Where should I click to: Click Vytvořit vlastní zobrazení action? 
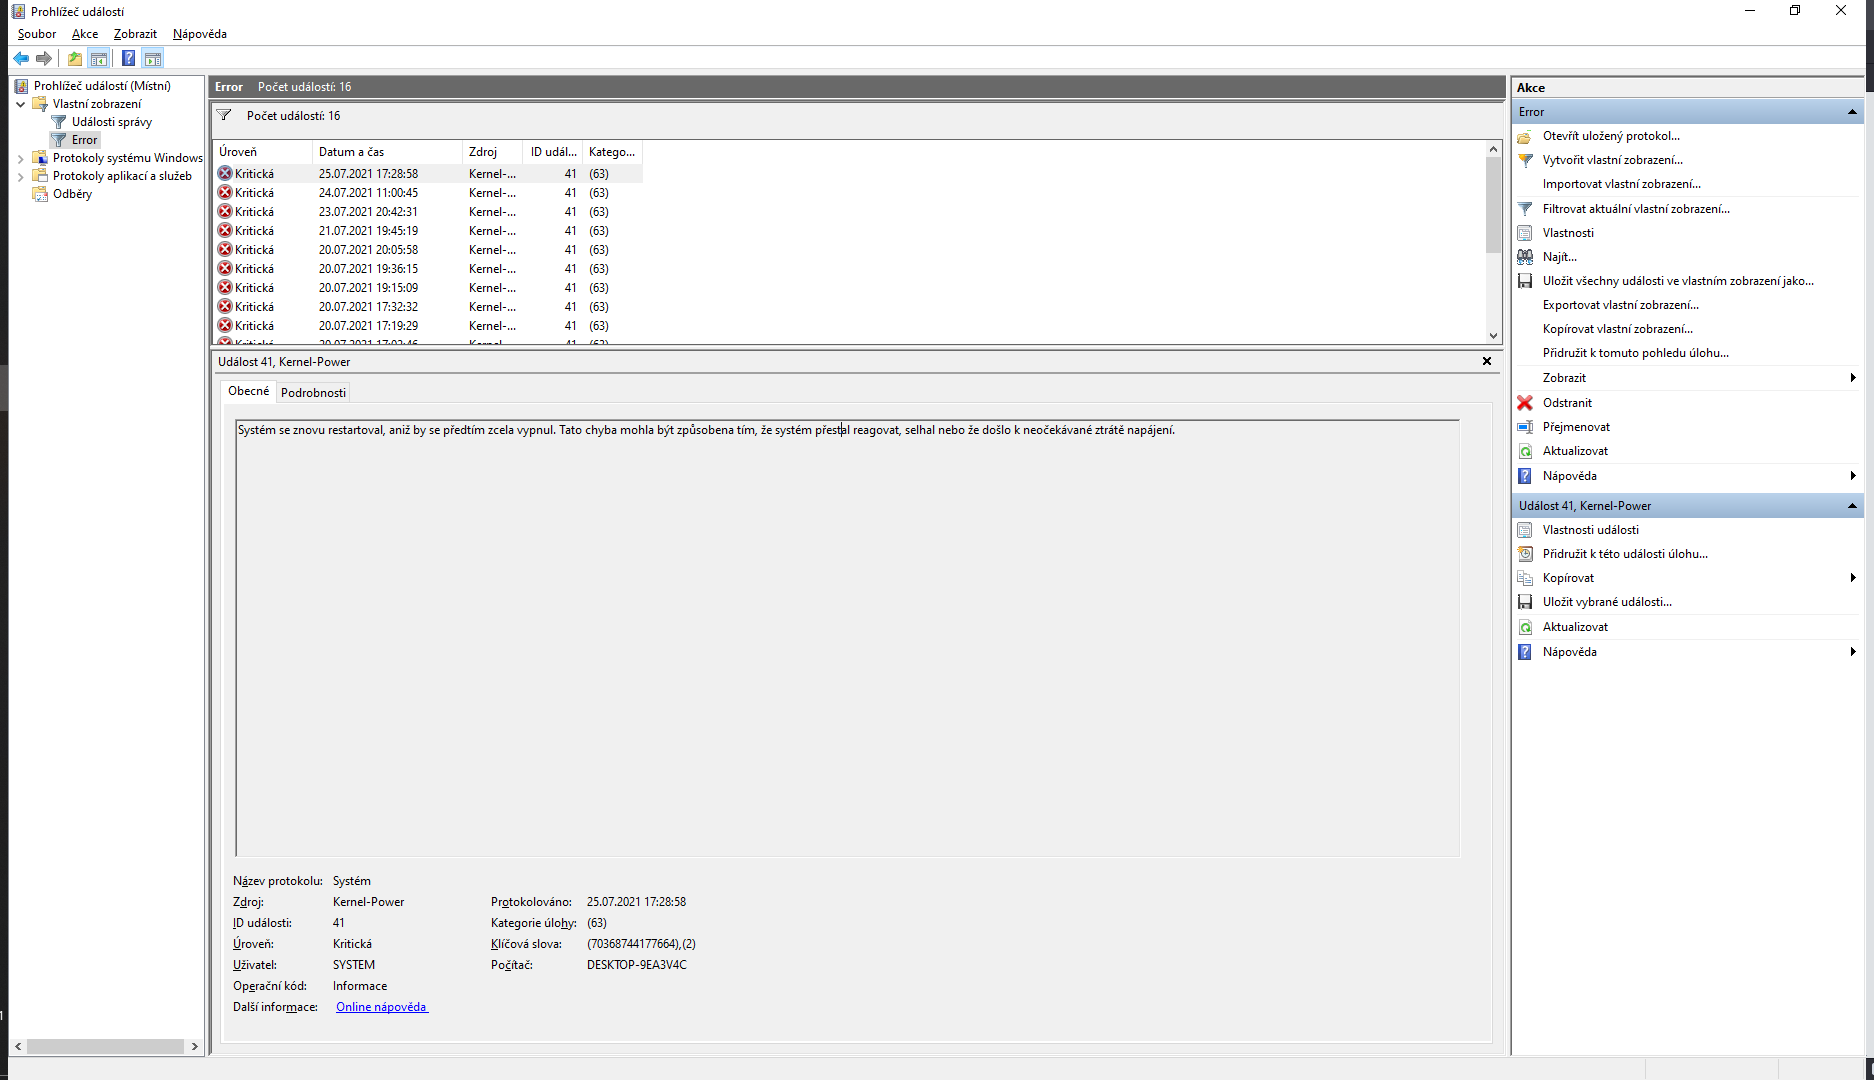coord(1612,160)
